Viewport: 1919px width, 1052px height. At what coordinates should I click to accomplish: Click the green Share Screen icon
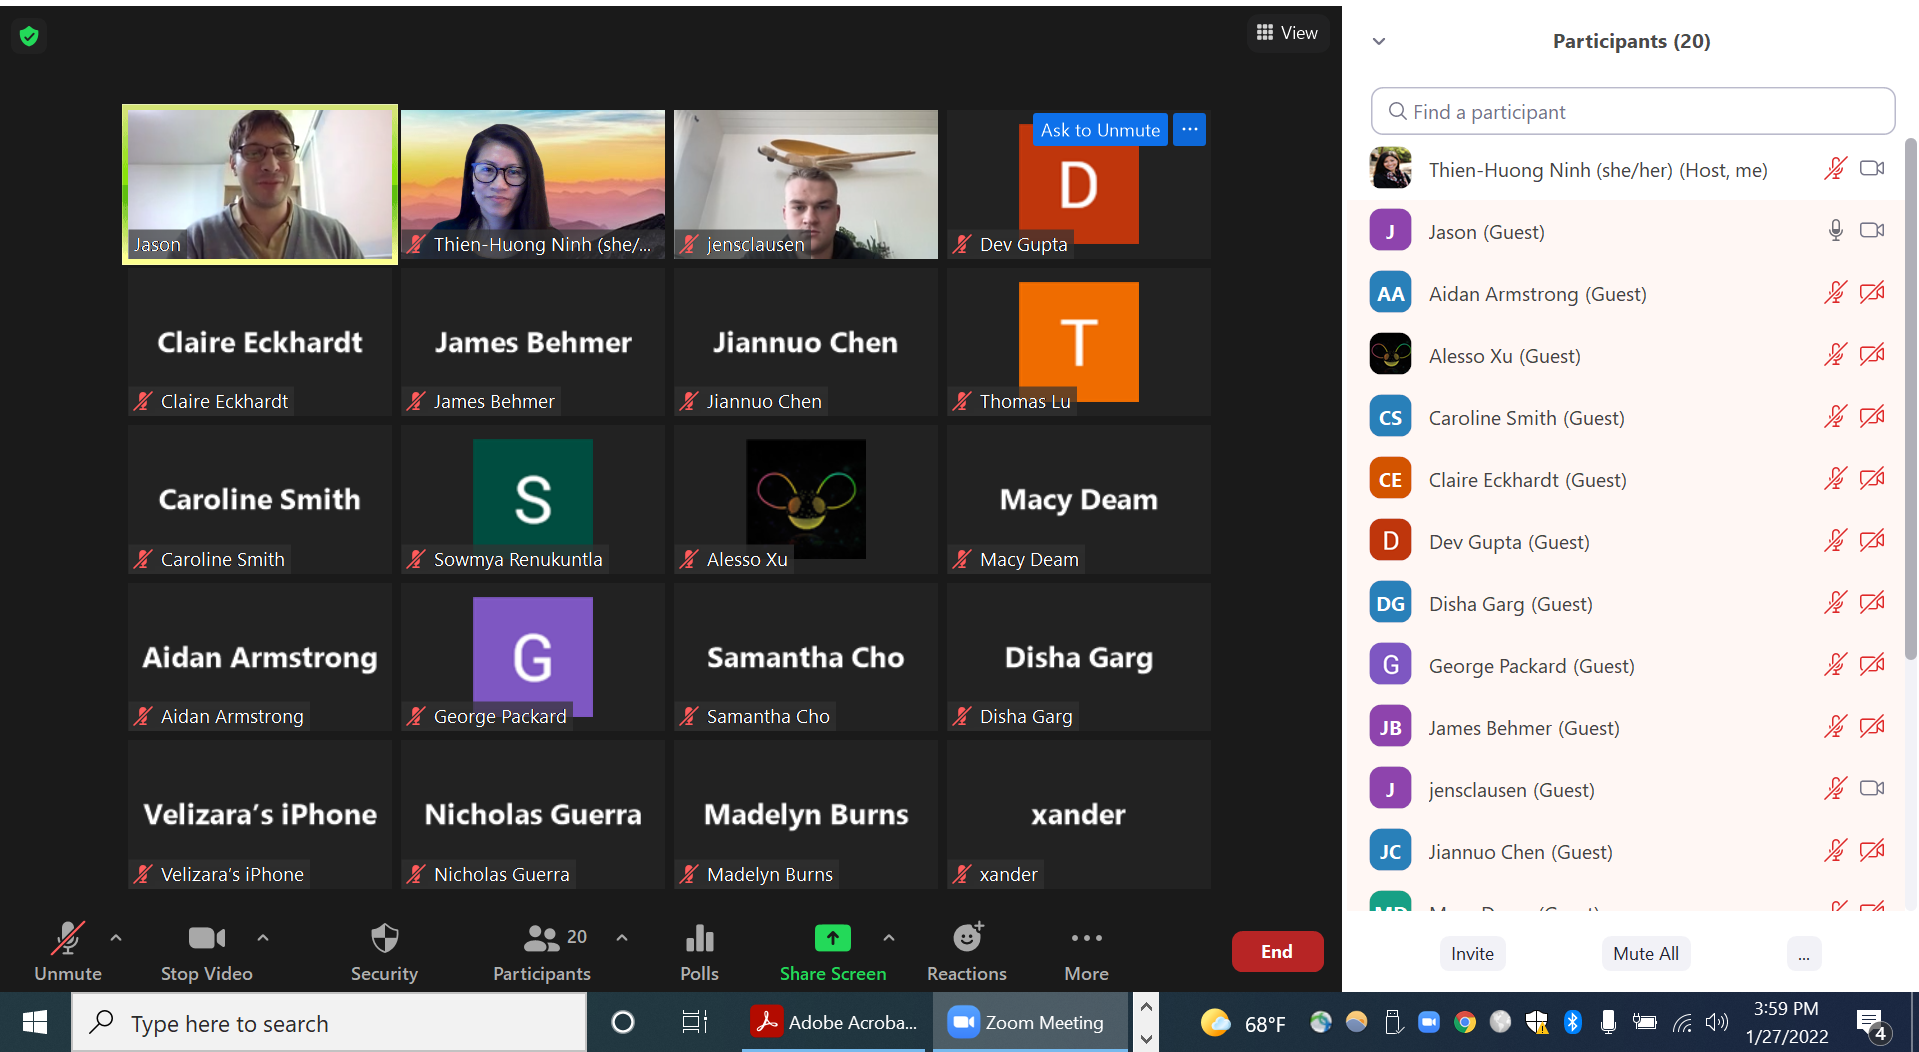point(832,938)
